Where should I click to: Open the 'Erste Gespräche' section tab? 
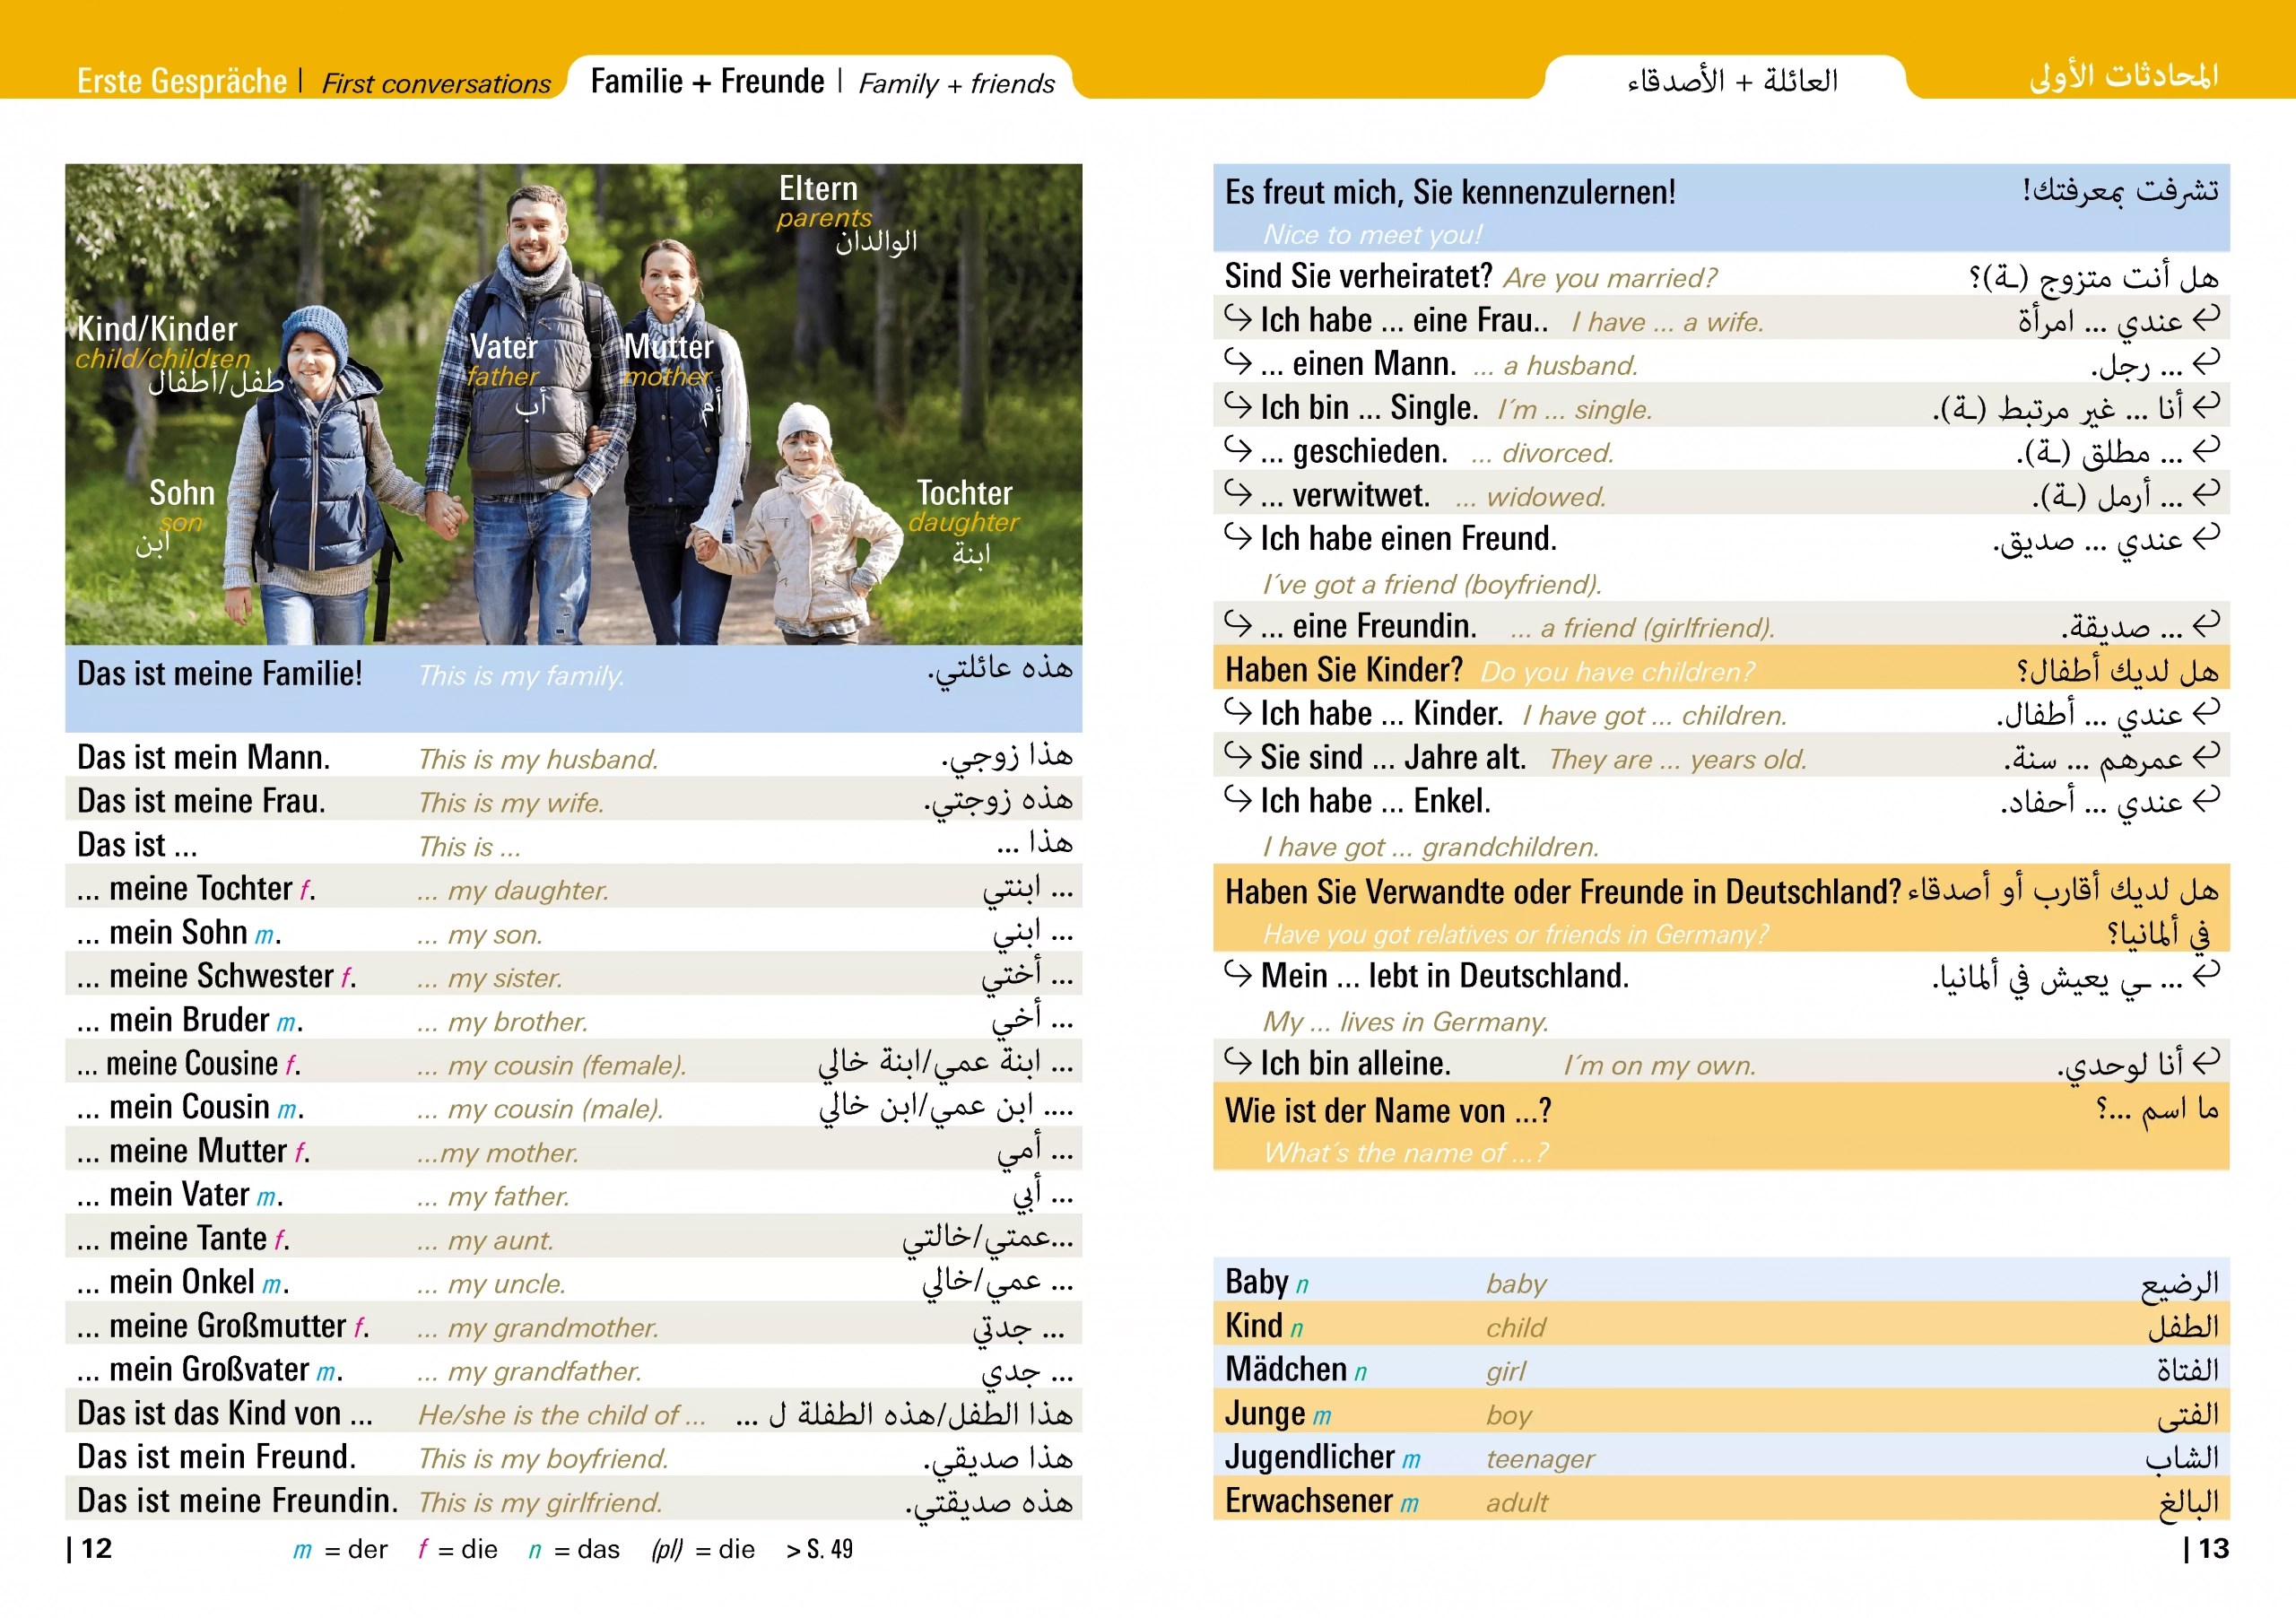pos(182,81)
